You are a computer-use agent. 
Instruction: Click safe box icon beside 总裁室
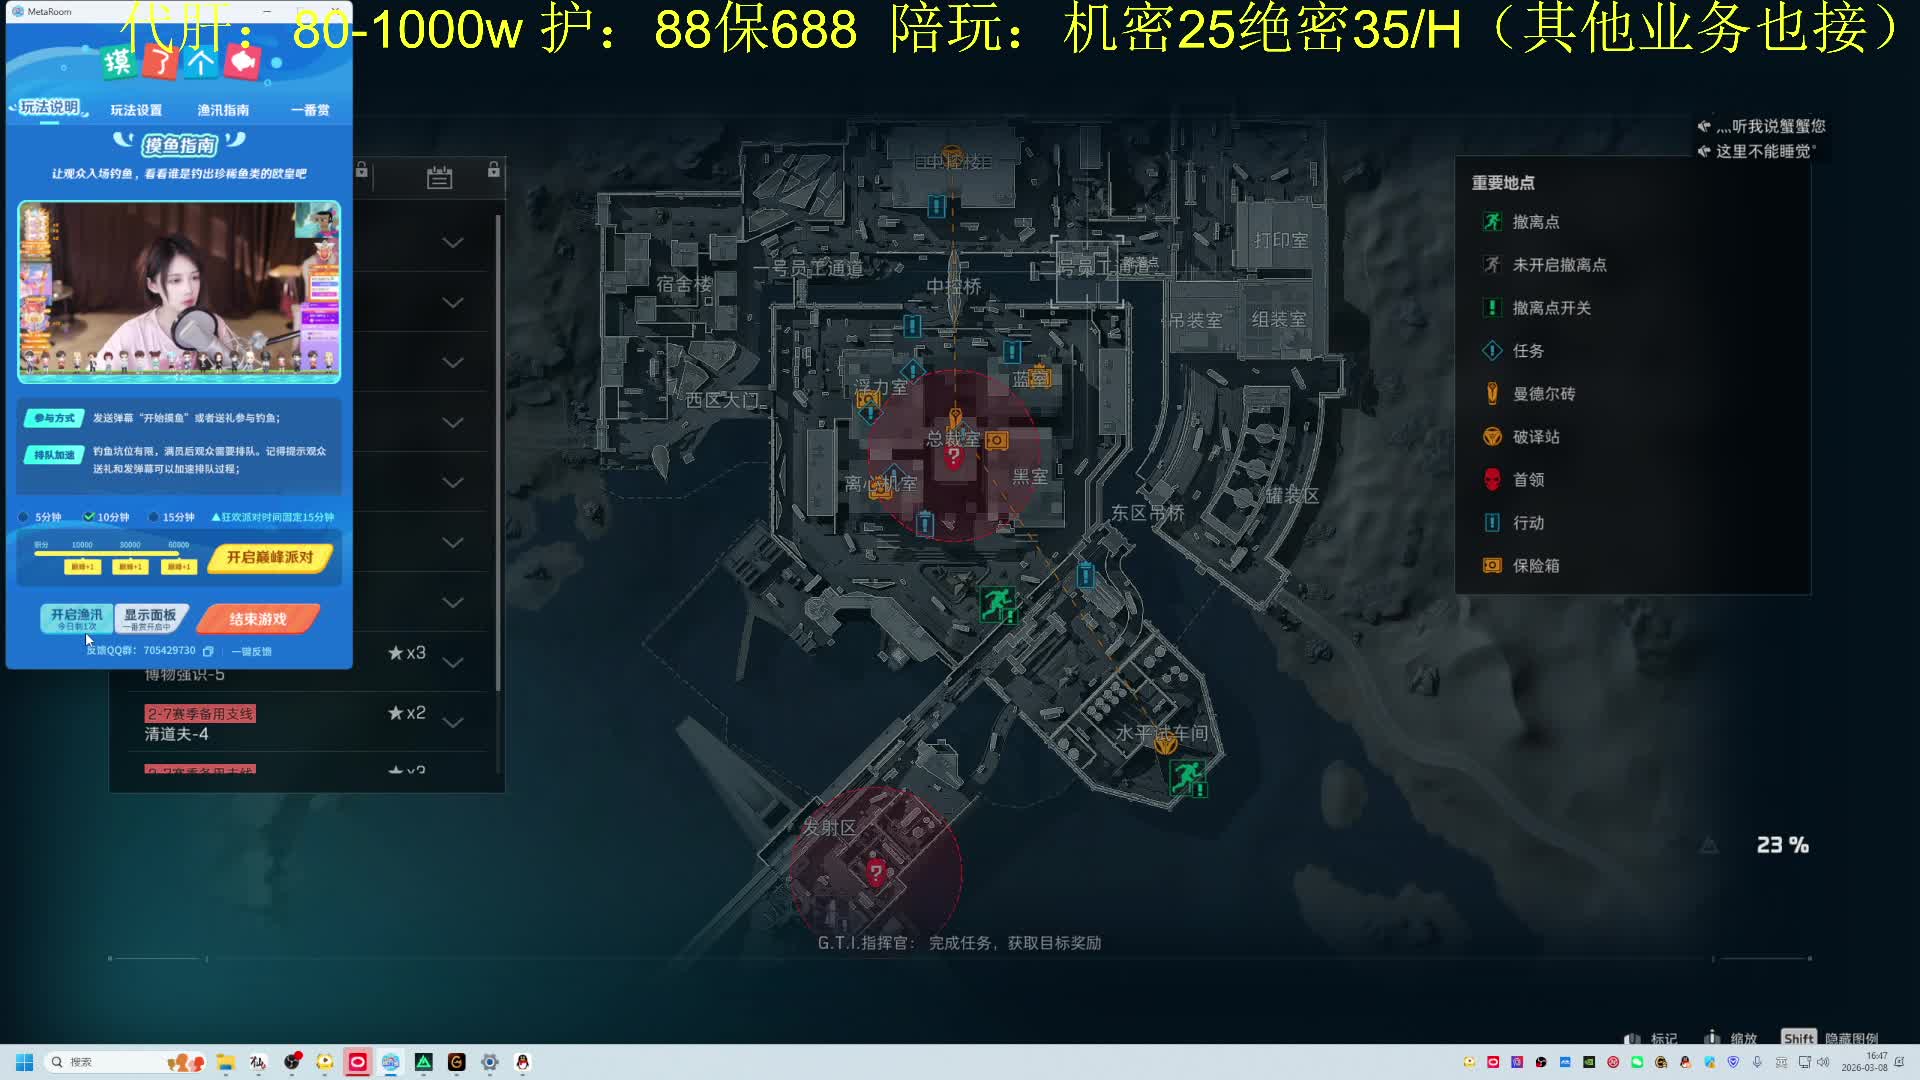click(996, 440)
